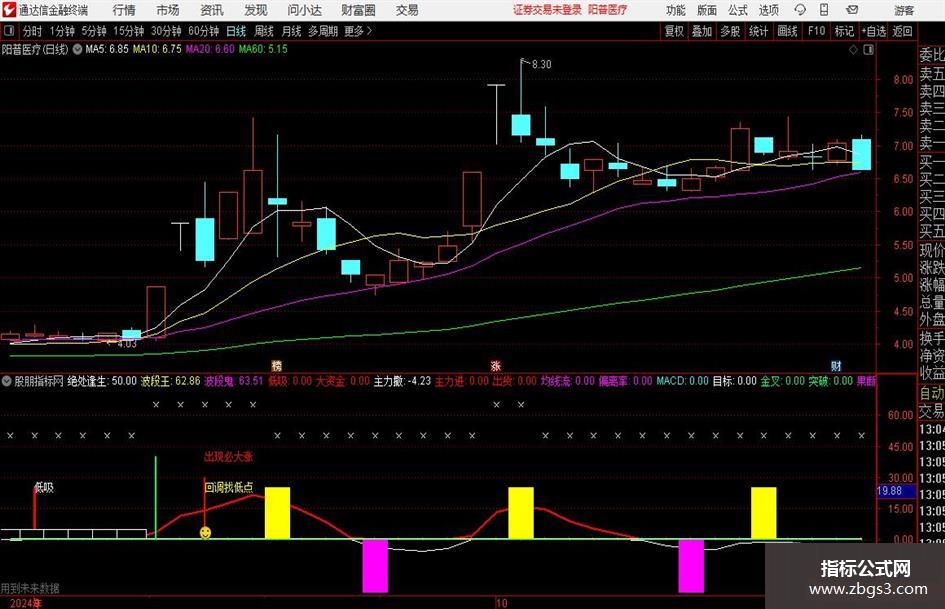Open the 多周期 multi-period view
The height and width of the screenshot is (609, 945).
322,31
